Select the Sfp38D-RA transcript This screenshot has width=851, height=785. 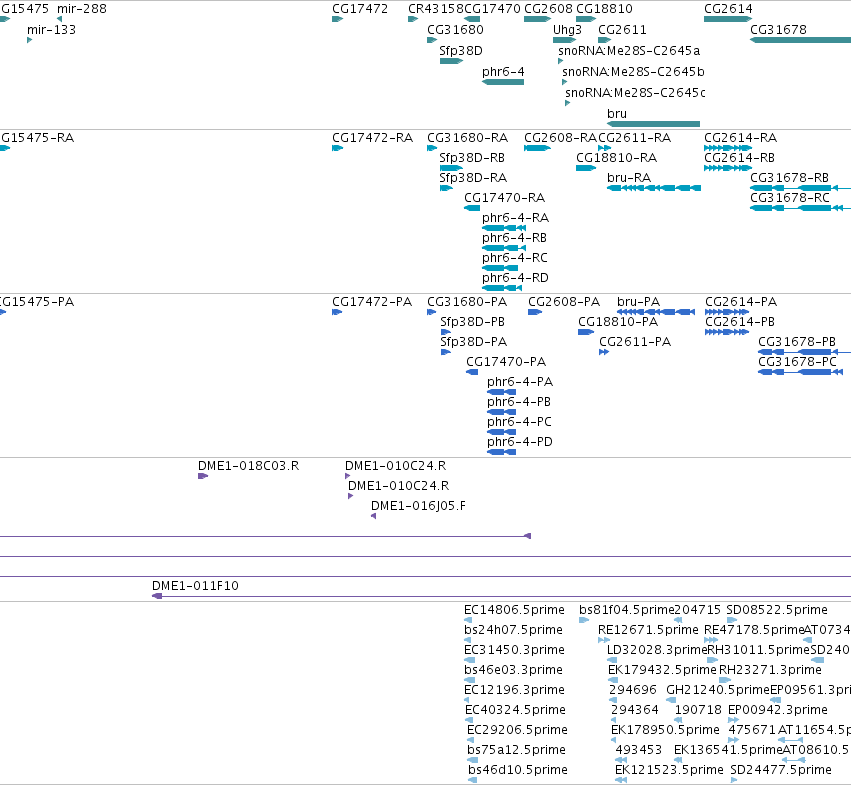coord(446,188)
